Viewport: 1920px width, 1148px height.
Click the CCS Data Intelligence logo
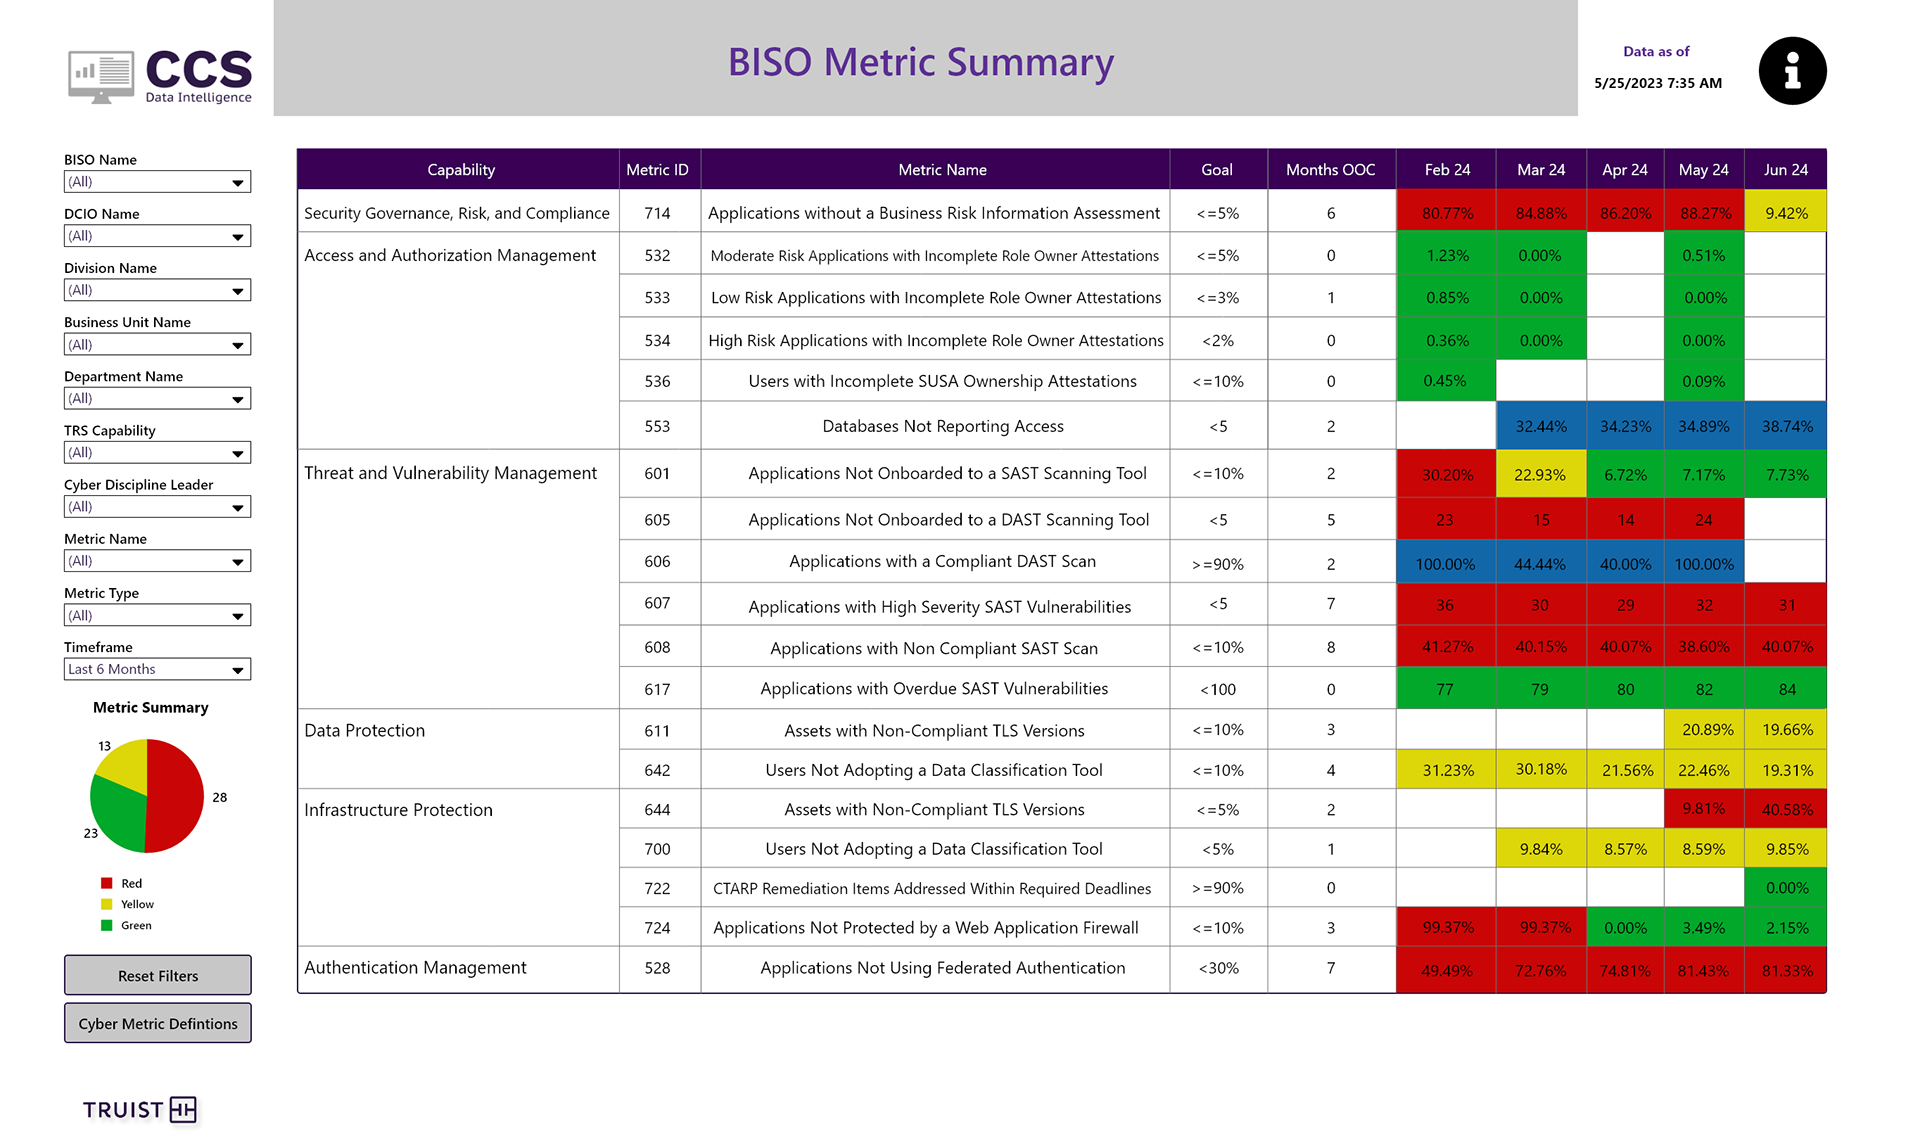coord(160,76)
